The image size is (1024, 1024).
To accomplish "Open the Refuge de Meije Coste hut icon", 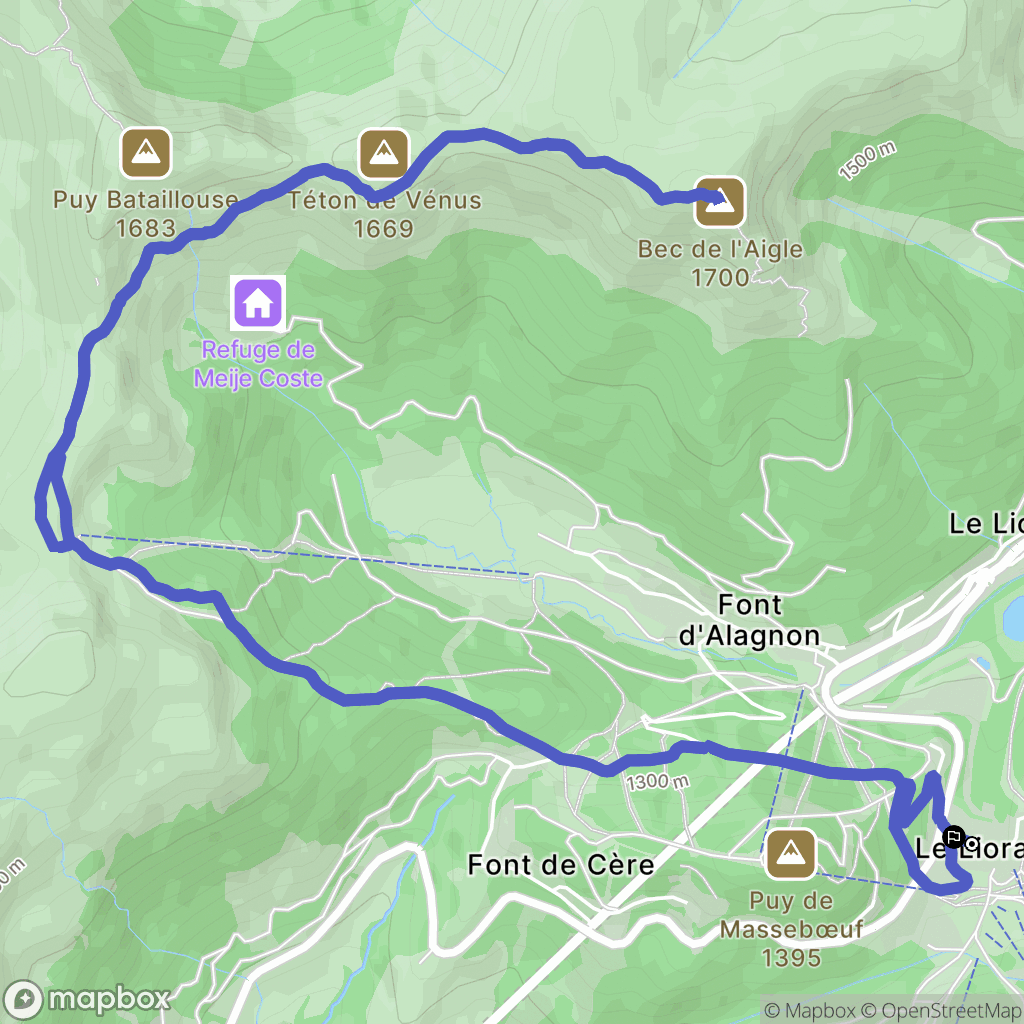I will point(258,303).
